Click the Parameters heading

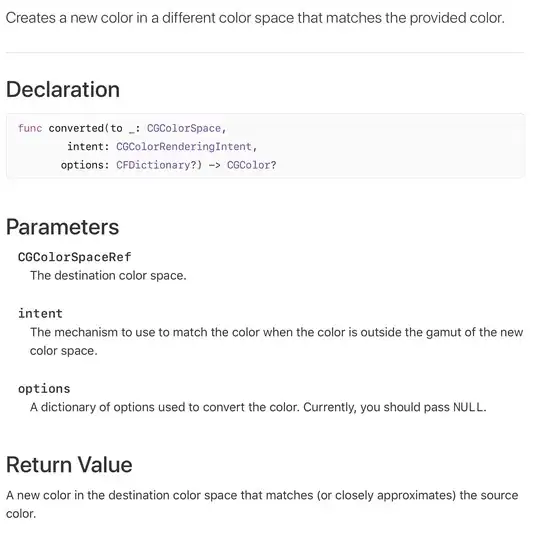point(62,227)
